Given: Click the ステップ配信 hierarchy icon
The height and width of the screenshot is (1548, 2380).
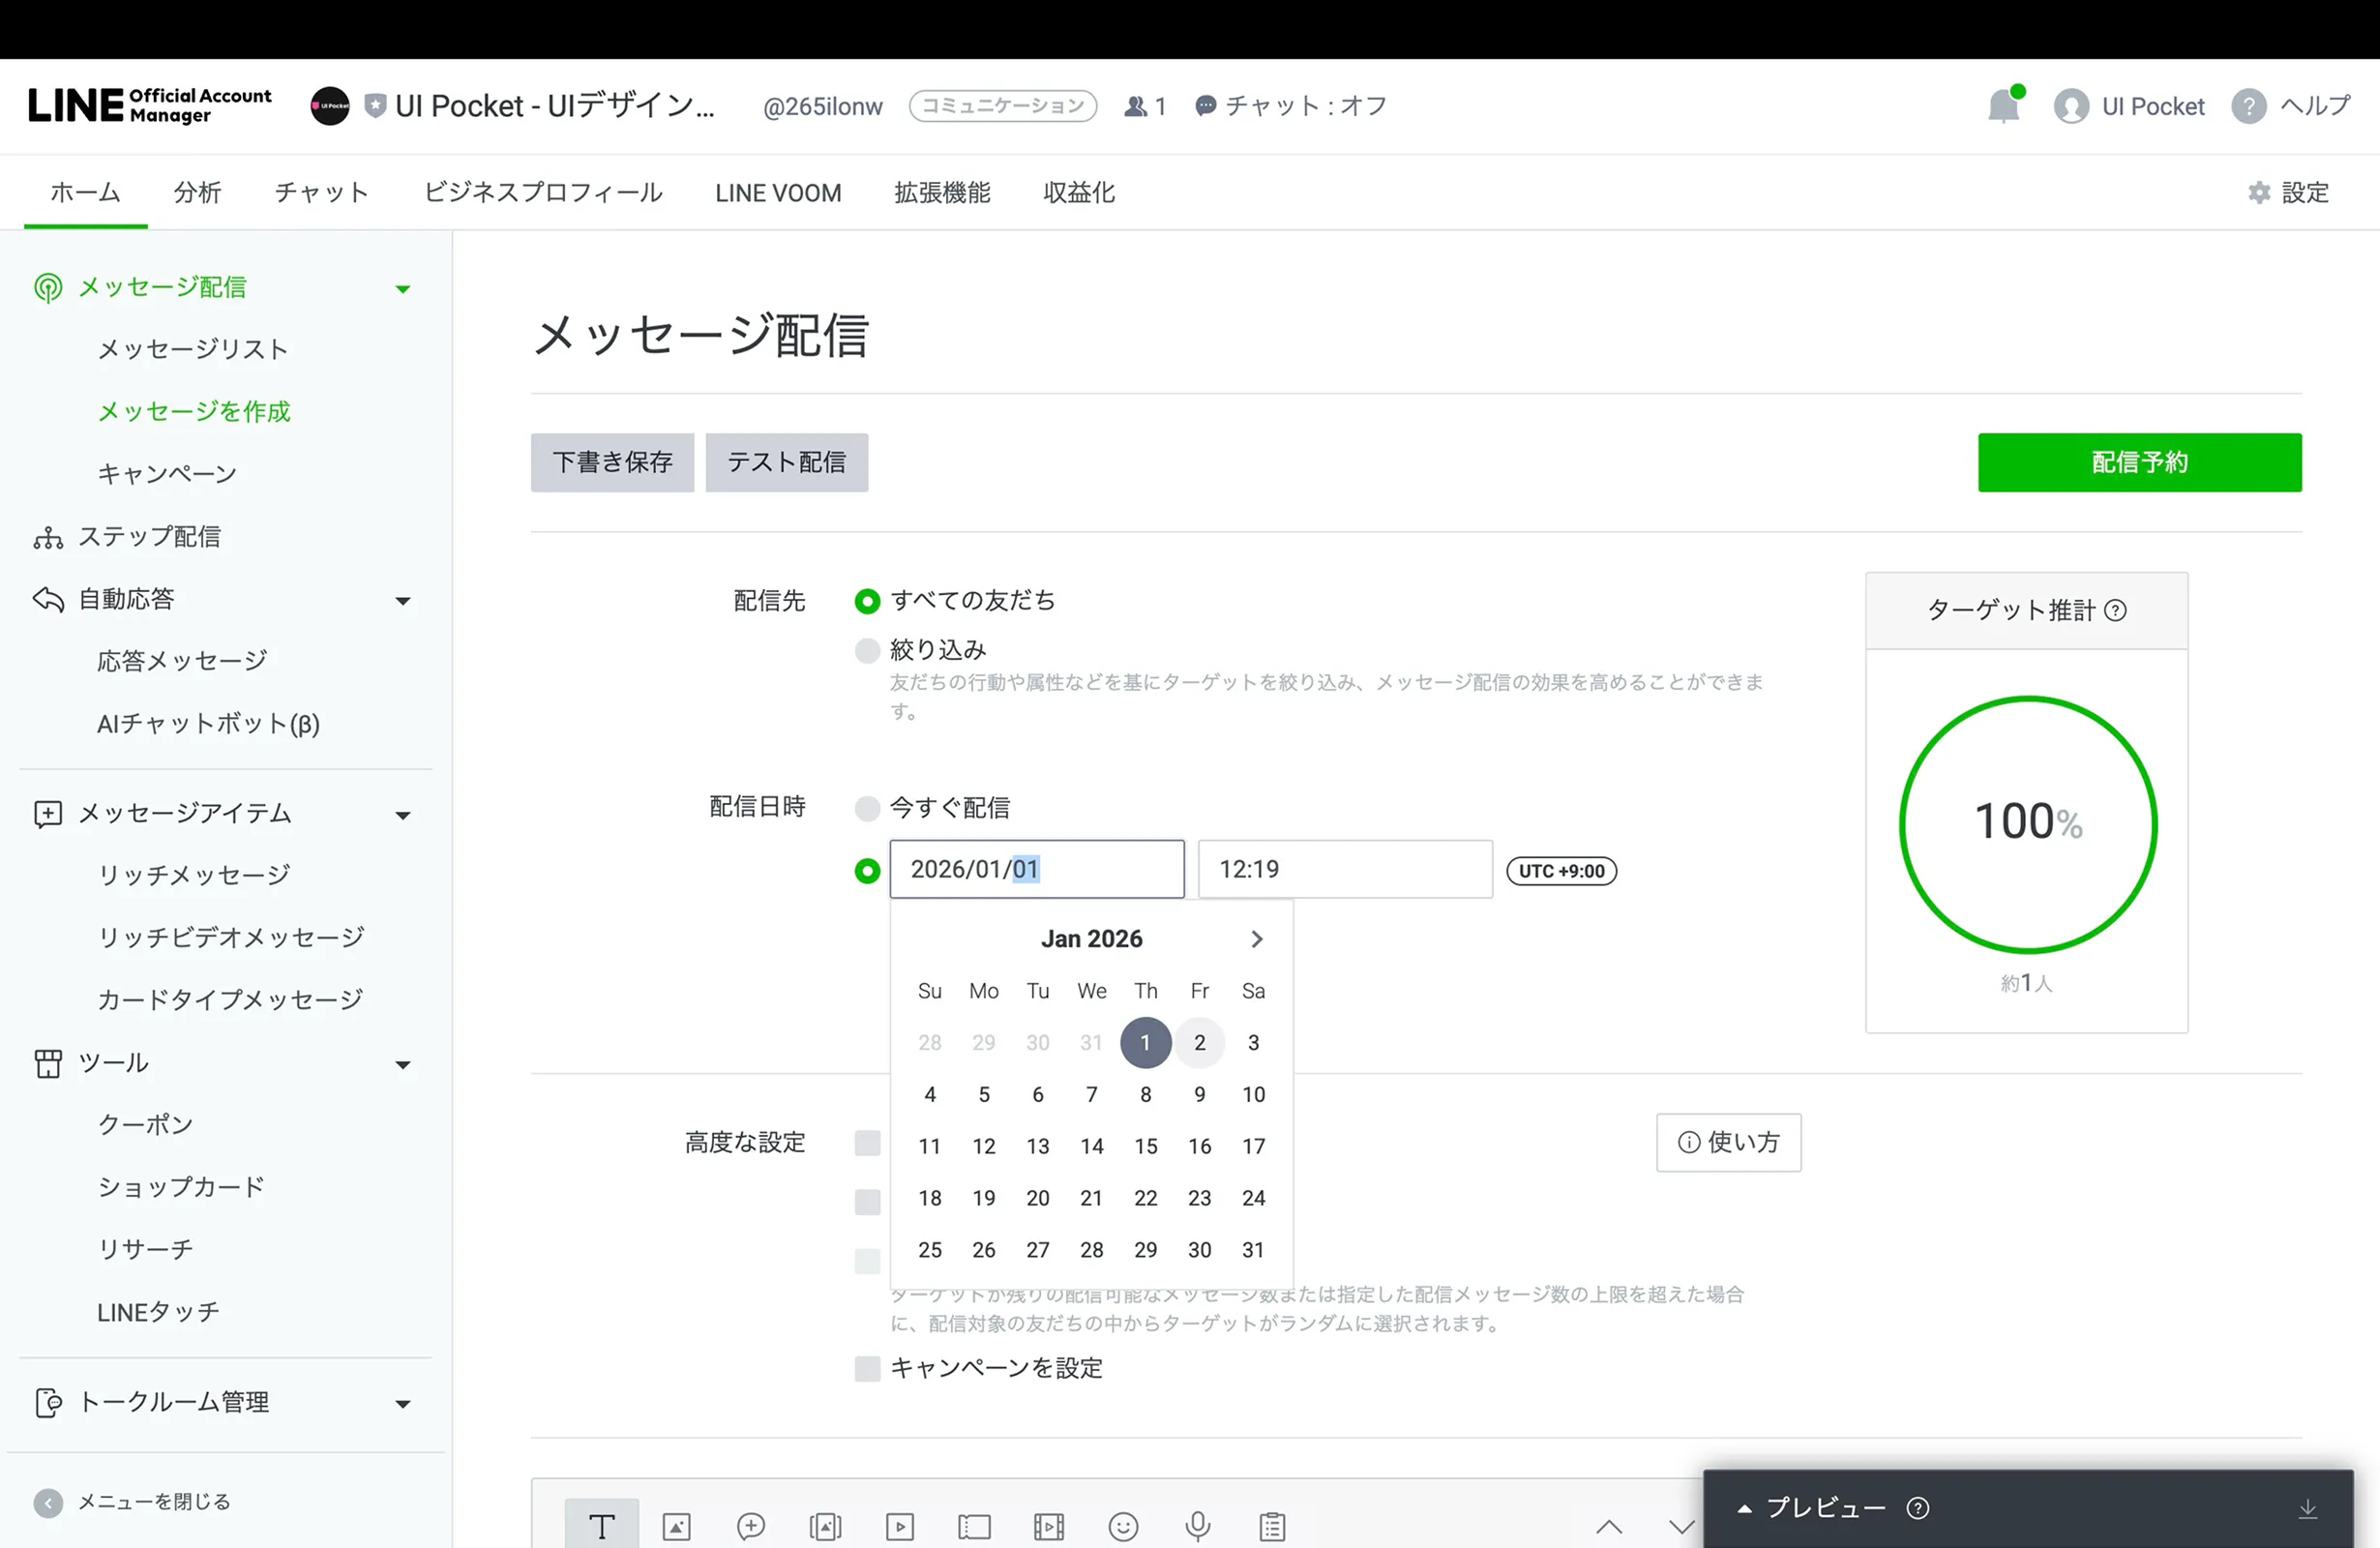Looking at the screenshot, I should 47,537.
